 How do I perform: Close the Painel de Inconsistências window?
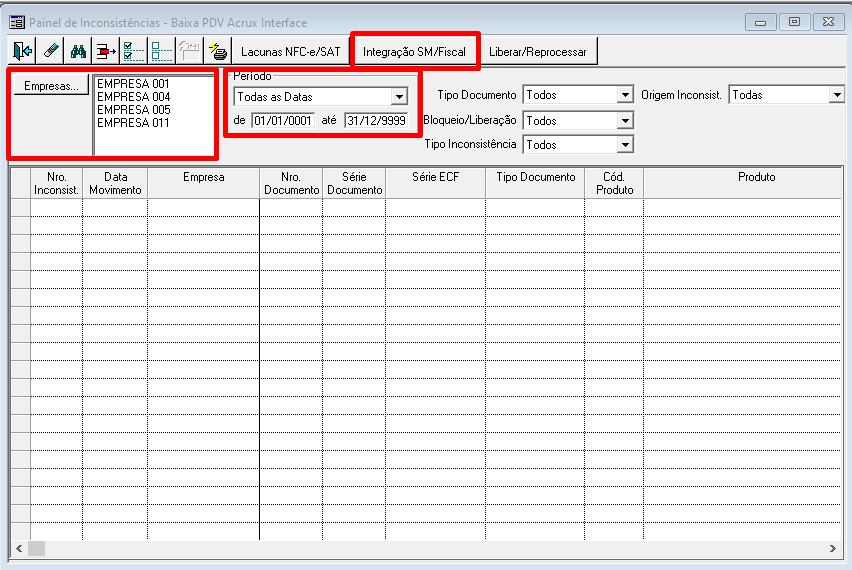[x=828, y=22]
